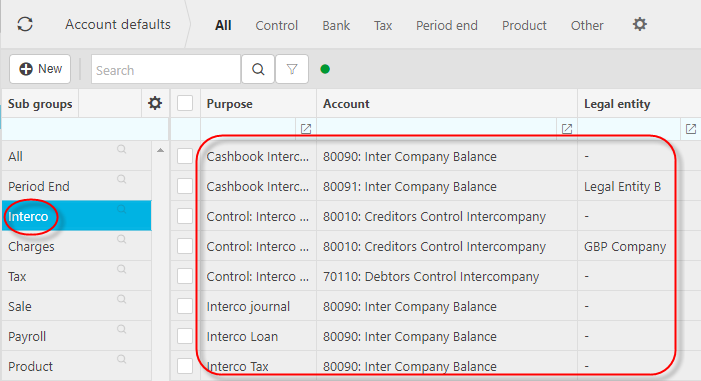701x381 pixels.
Task: Click into the Search field
Action: 166,69
